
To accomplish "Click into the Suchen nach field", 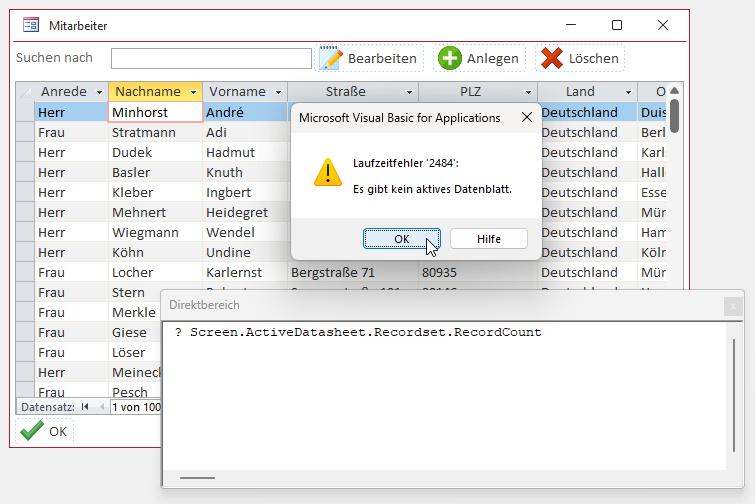I will click(211, 59).
